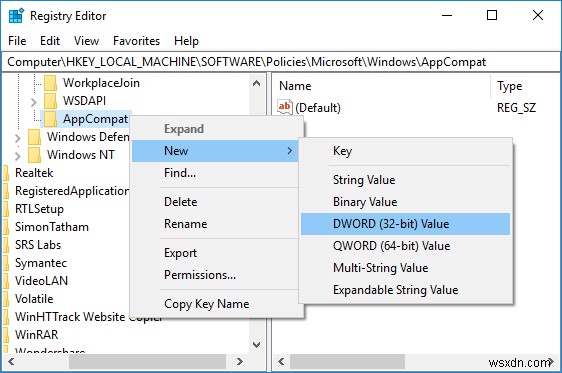The image size is (562, 373).
Task: Close the Registry Editor window
Action: 538,15
